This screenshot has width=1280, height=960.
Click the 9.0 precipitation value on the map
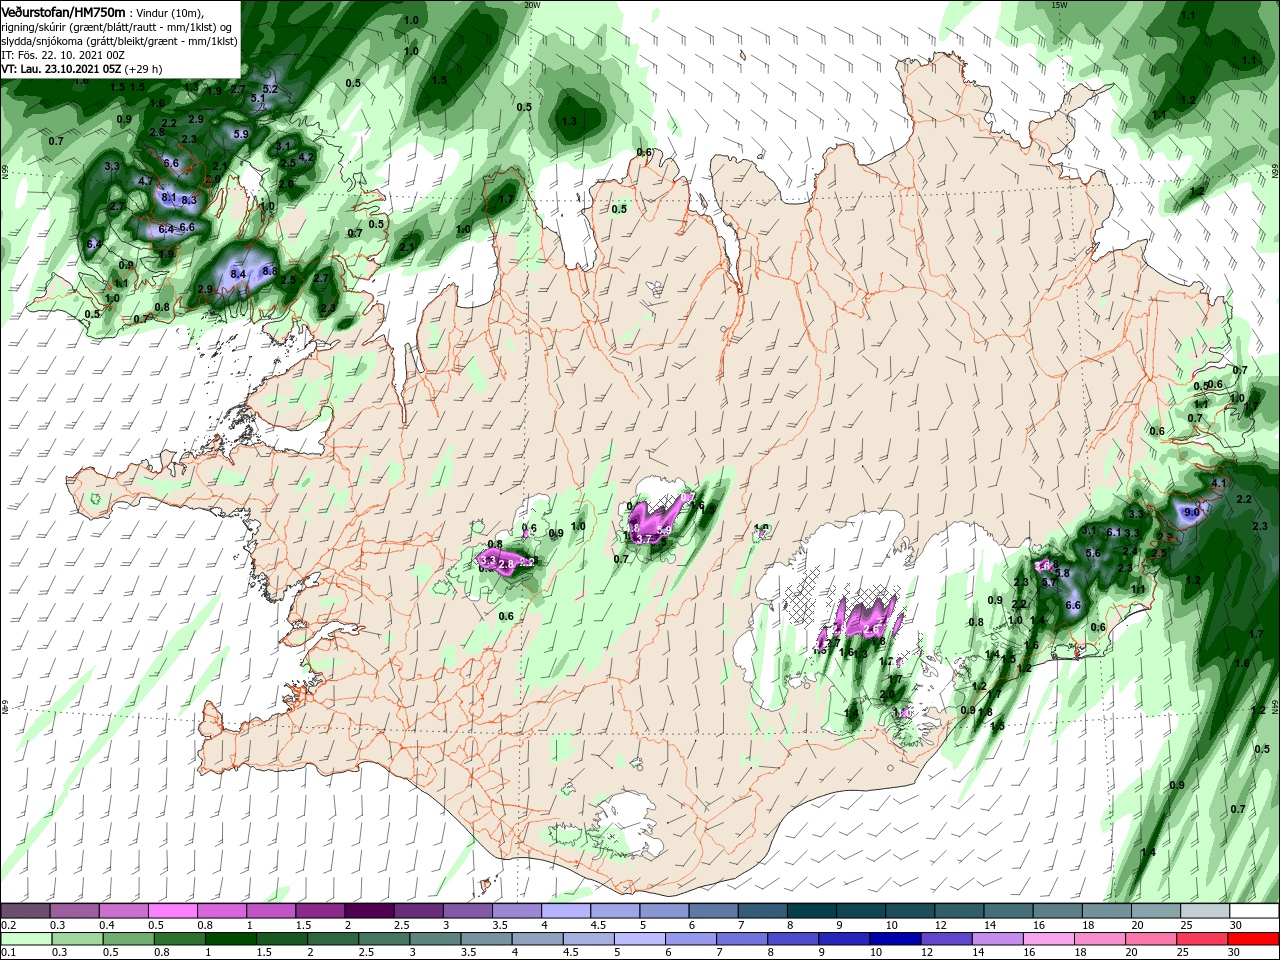pyautogui.click(x=1191, y=512)
